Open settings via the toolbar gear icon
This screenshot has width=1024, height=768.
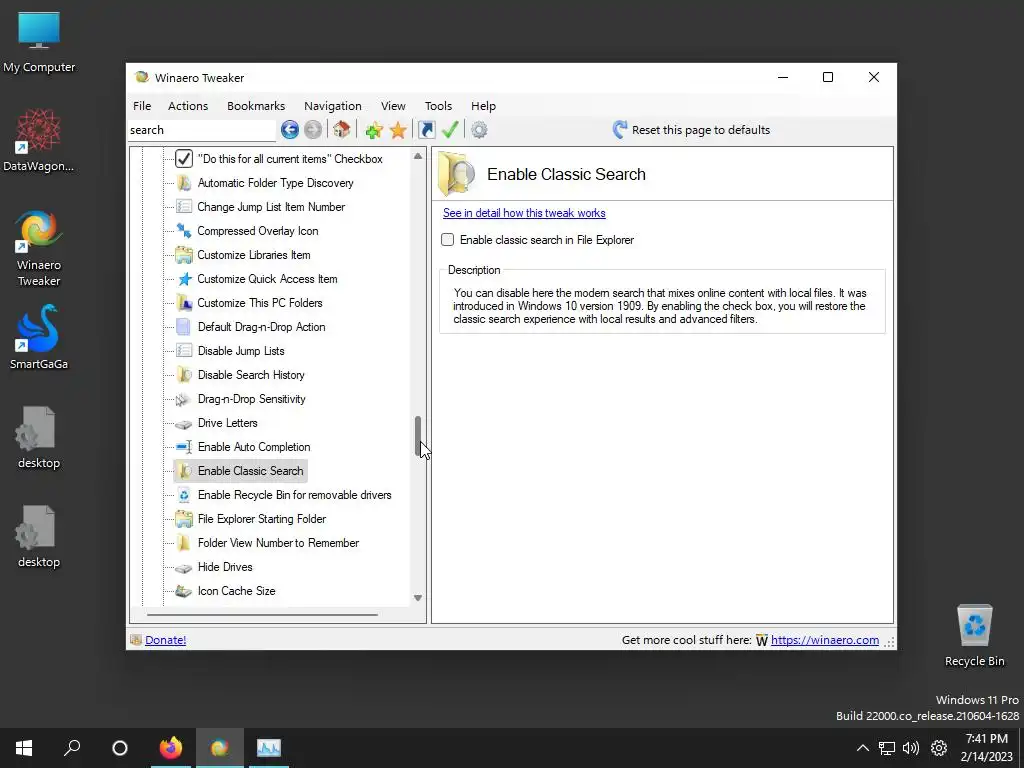pos(479,130)
